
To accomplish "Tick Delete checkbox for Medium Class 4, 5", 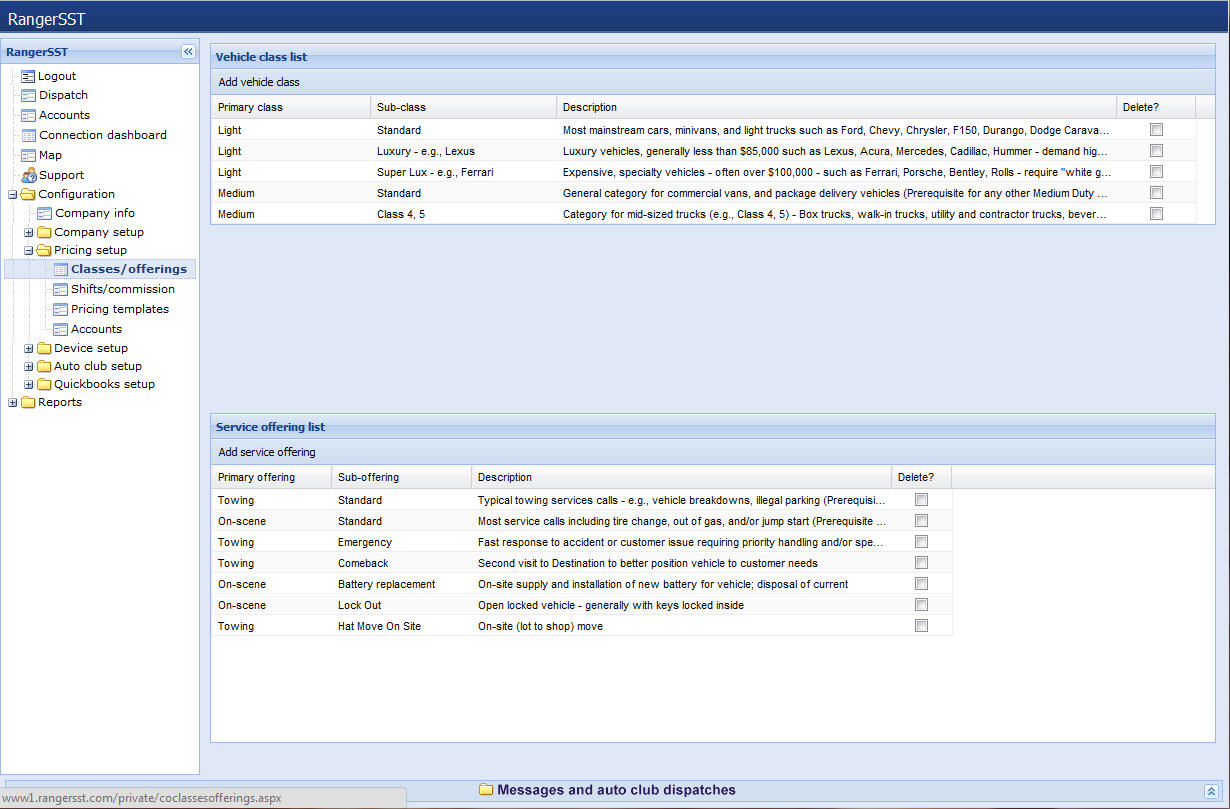I will tap(1156, 214).
